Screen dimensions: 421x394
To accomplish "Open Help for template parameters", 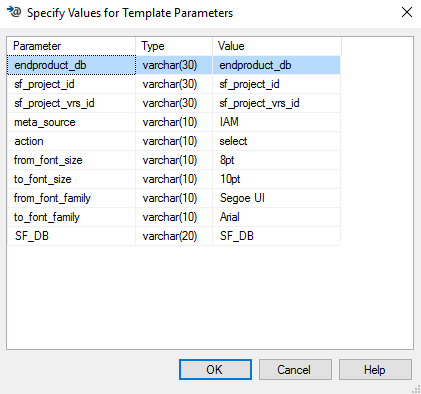I will (x=375, y=369).
